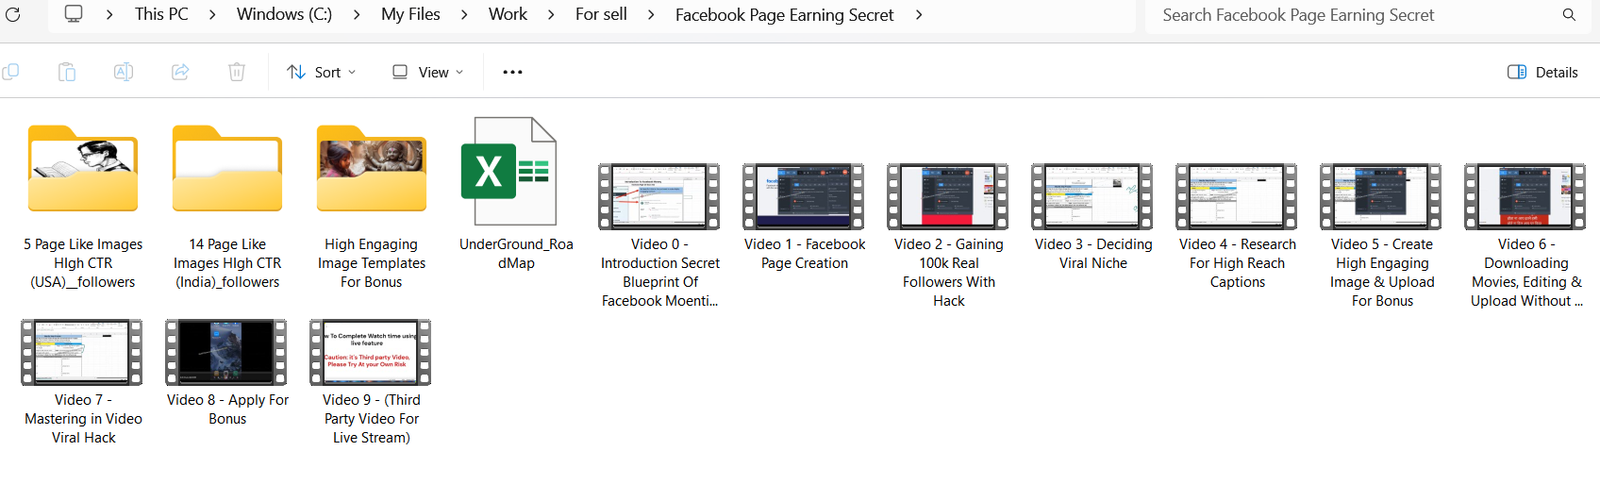Click the '5 Page Like Images HIgh CTR (USA)__followers' label
Image resolution: width=1600 pixels, height=485 pixels.
click(x=83, y=263)
